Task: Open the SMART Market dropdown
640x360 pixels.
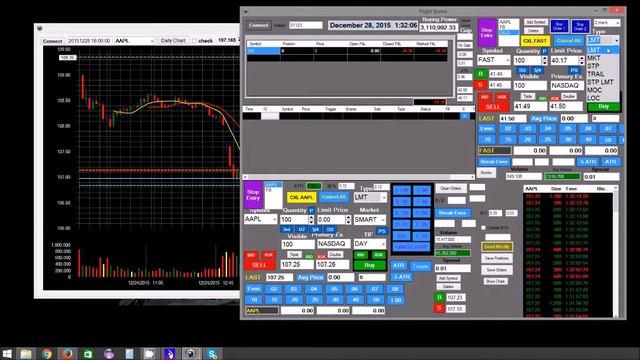Action: click(383, 220)
